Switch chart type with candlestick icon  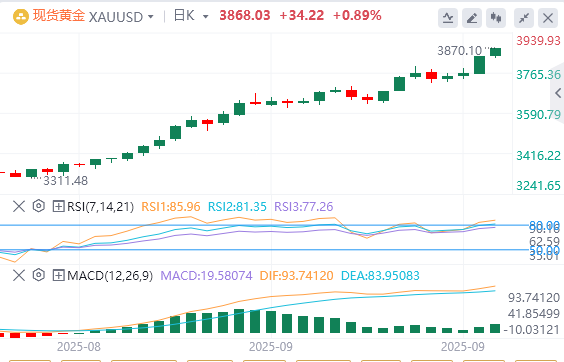tap(496, 18)
